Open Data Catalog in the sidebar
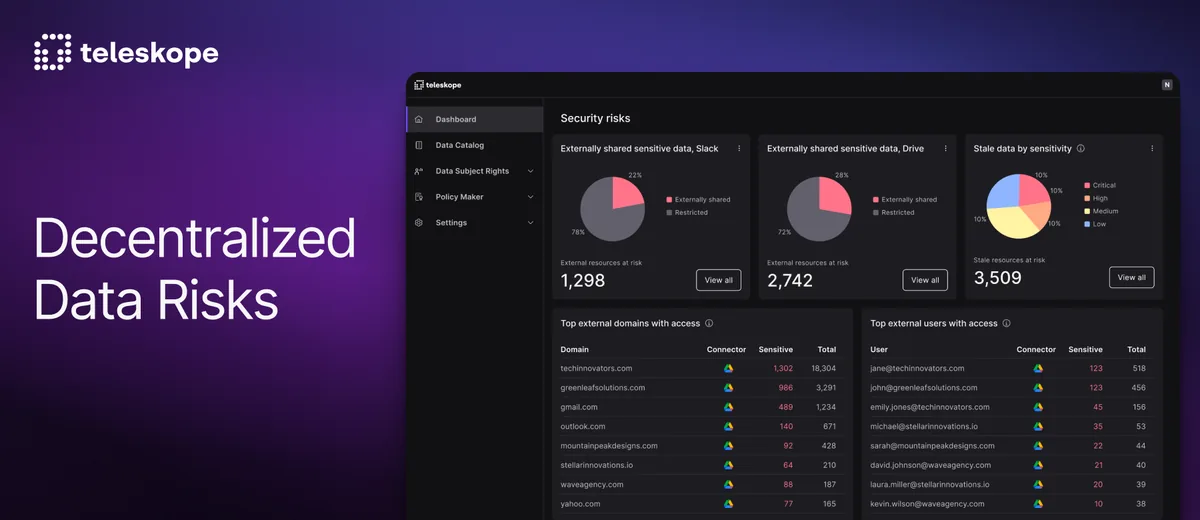This screenshot has height=520, width=1200. pos(474,145)
